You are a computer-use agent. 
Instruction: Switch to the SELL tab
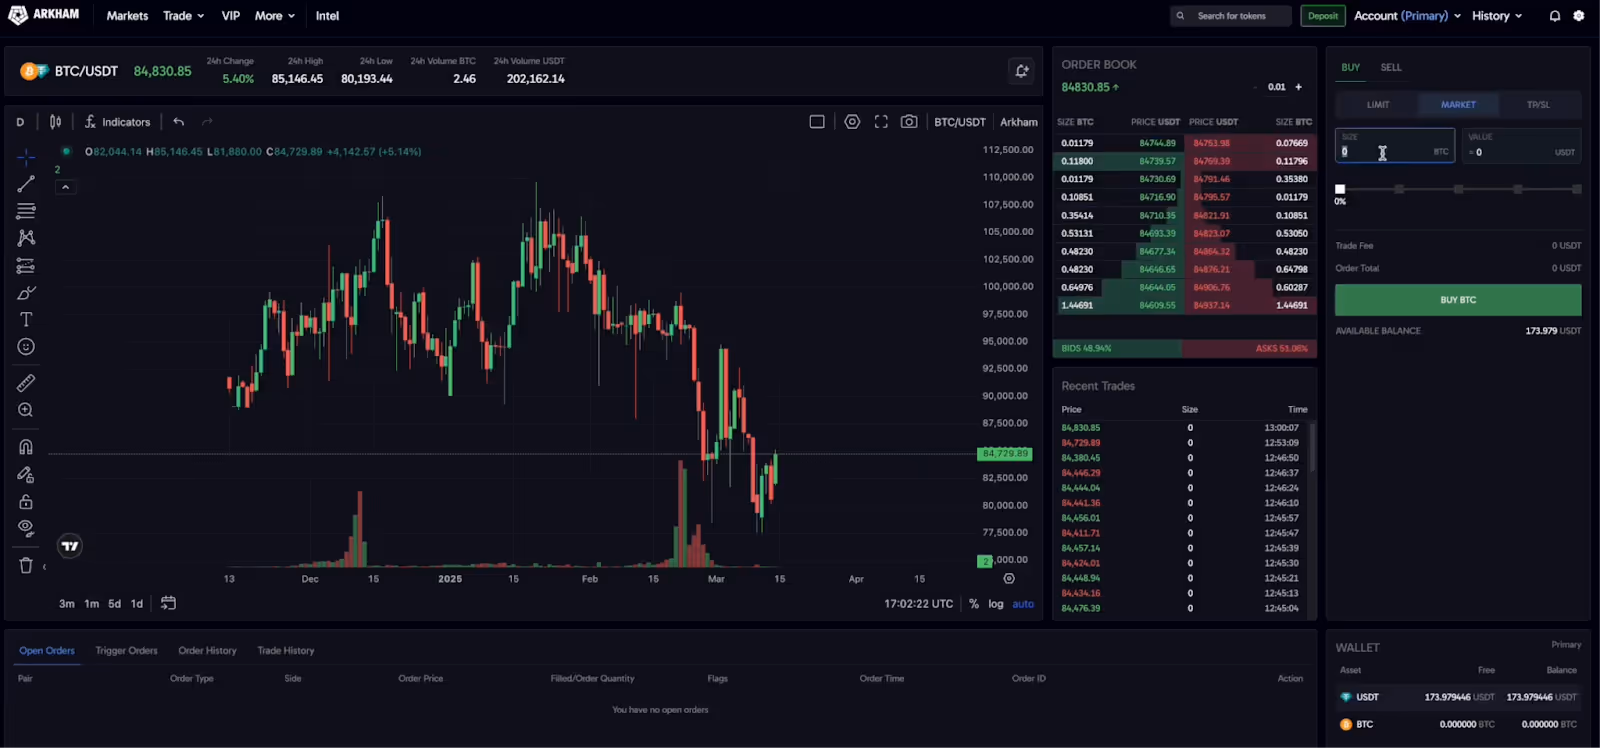(x=1391, y=67)
